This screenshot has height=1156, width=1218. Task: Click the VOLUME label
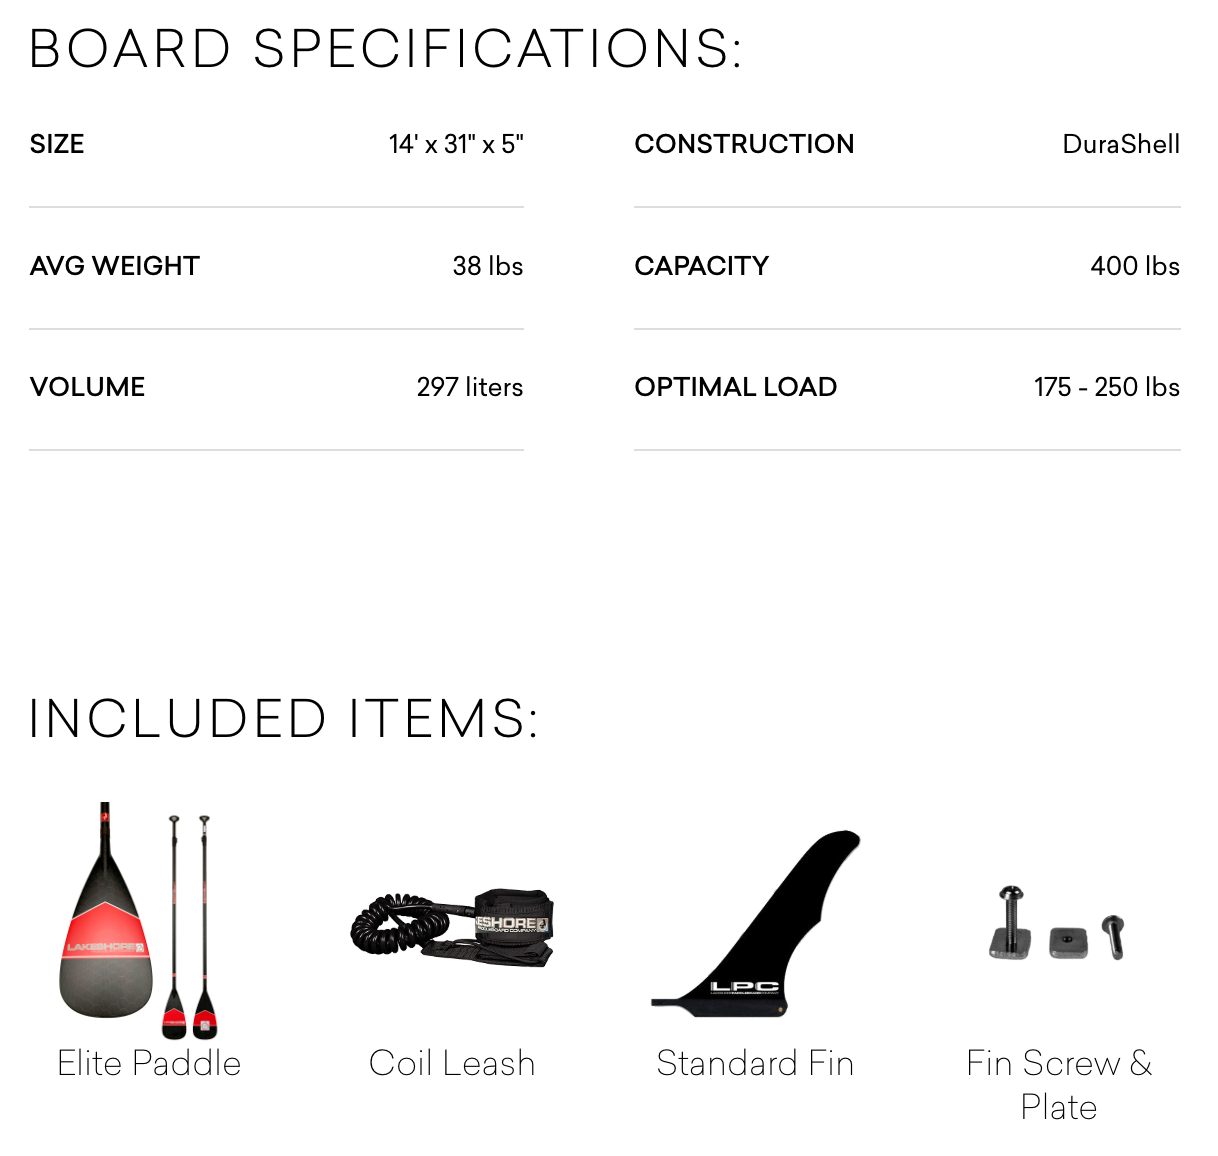88,387
